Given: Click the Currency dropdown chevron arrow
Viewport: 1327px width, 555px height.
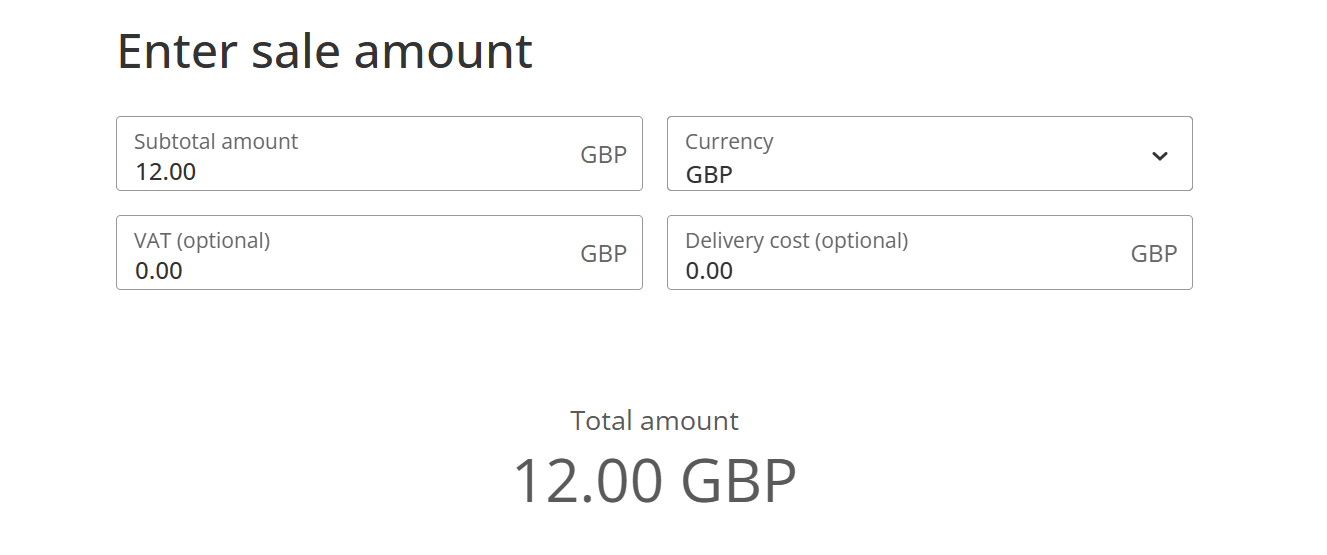Looking at the screenshot, I should pos(1160,156).
